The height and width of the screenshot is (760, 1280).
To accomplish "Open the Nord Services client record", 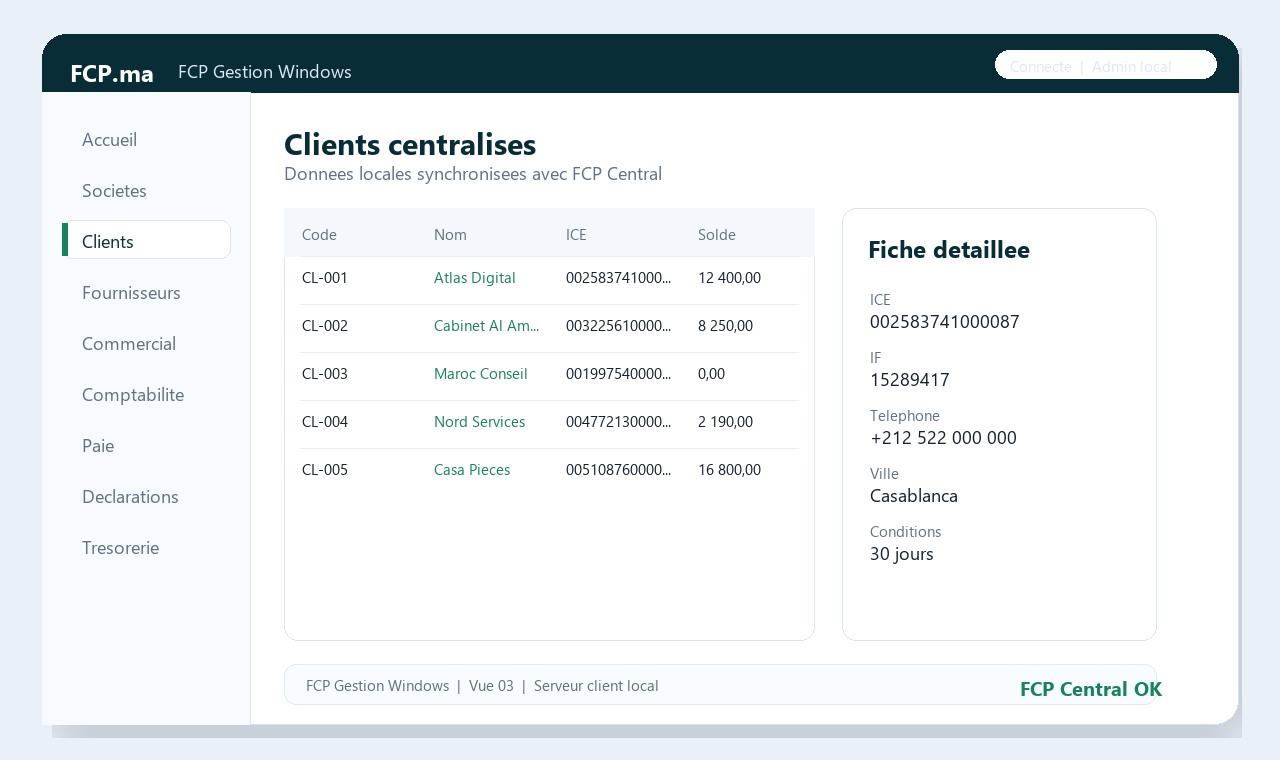I will point(479,422).
